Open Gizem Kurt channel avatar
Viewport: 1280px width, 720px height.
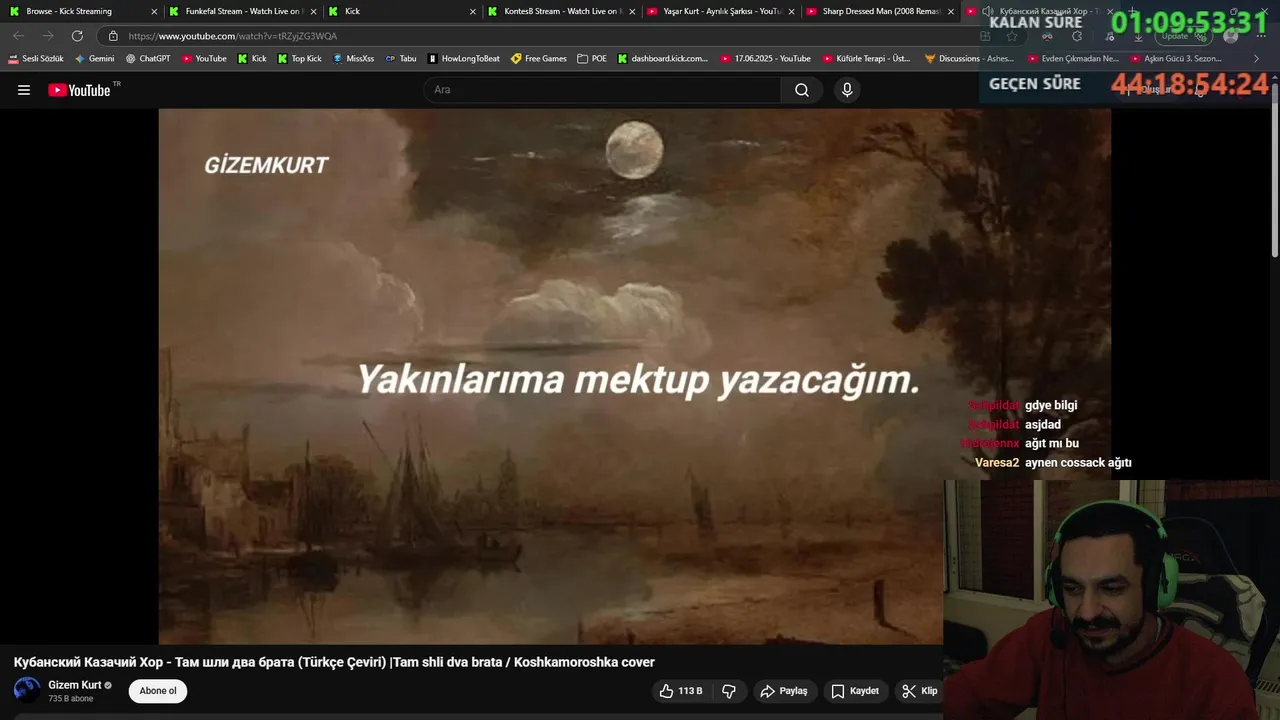tap(27, 690)
